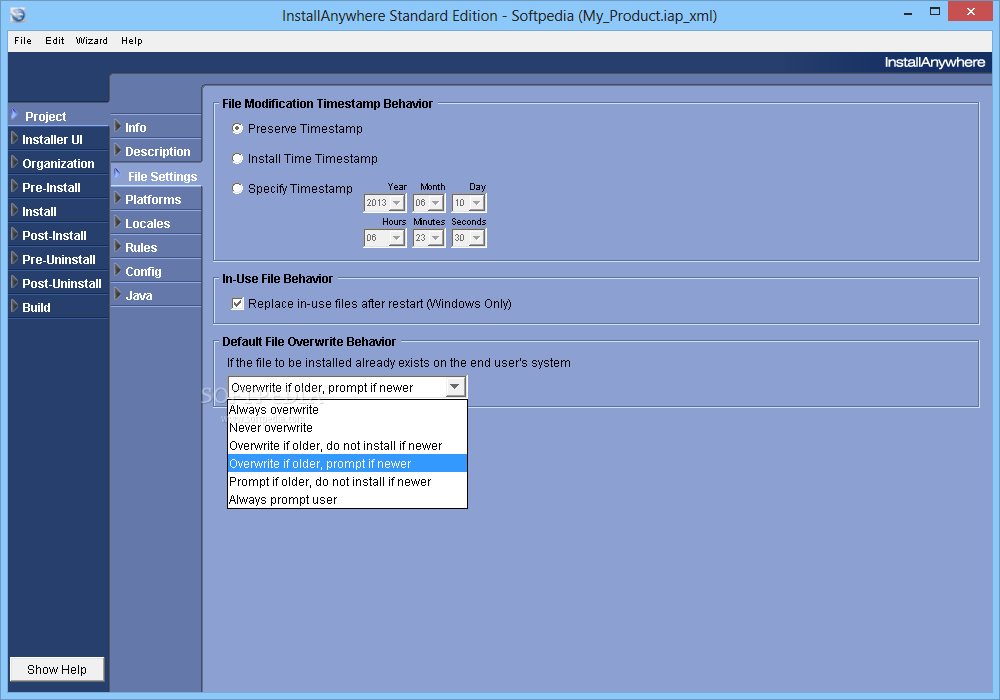Minimize the InstallAnywhere window
This screenshot has height=700, width=1000.
pos(908,12)
